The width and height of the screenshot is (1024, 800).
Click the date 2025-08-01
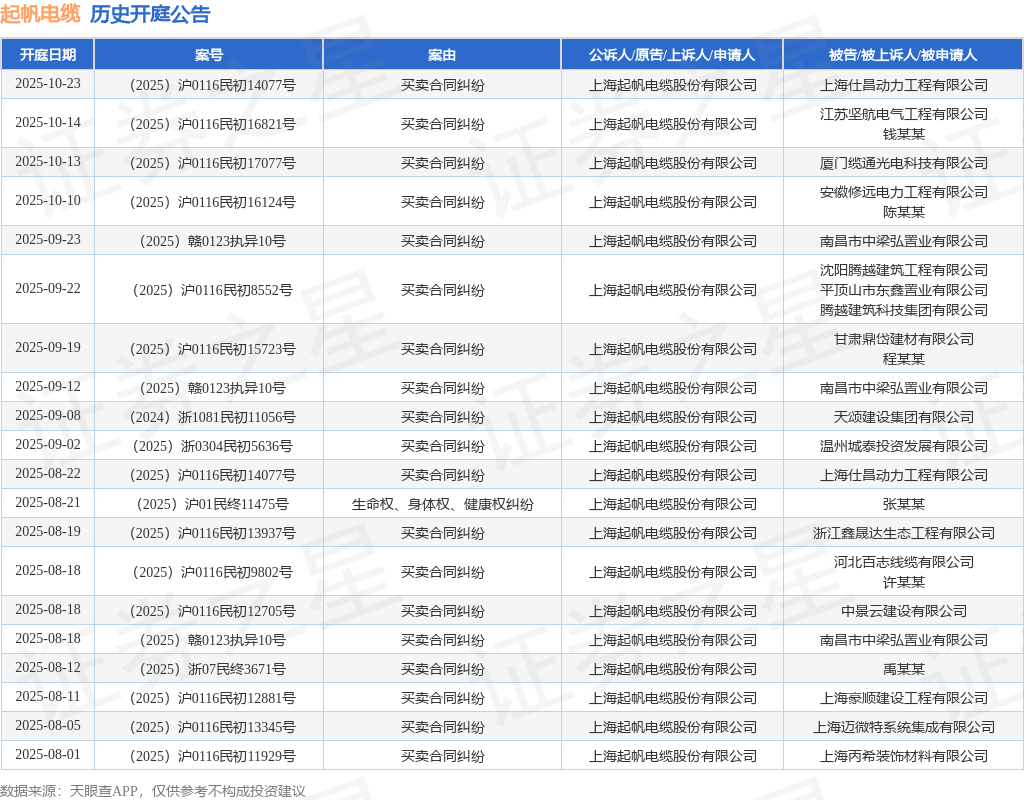[48, 755]
